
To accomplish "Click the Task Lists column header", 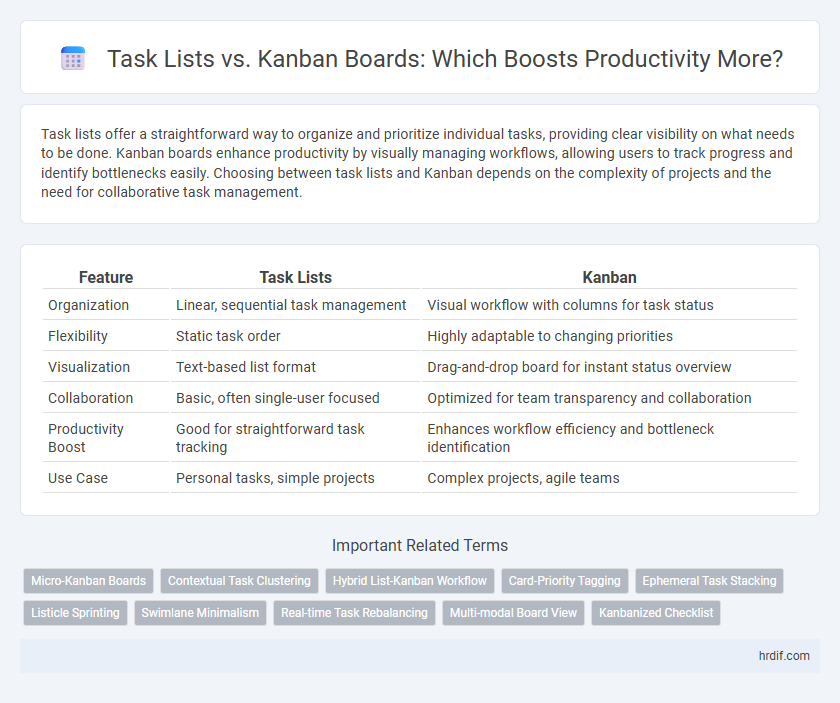I will (295, 277).
